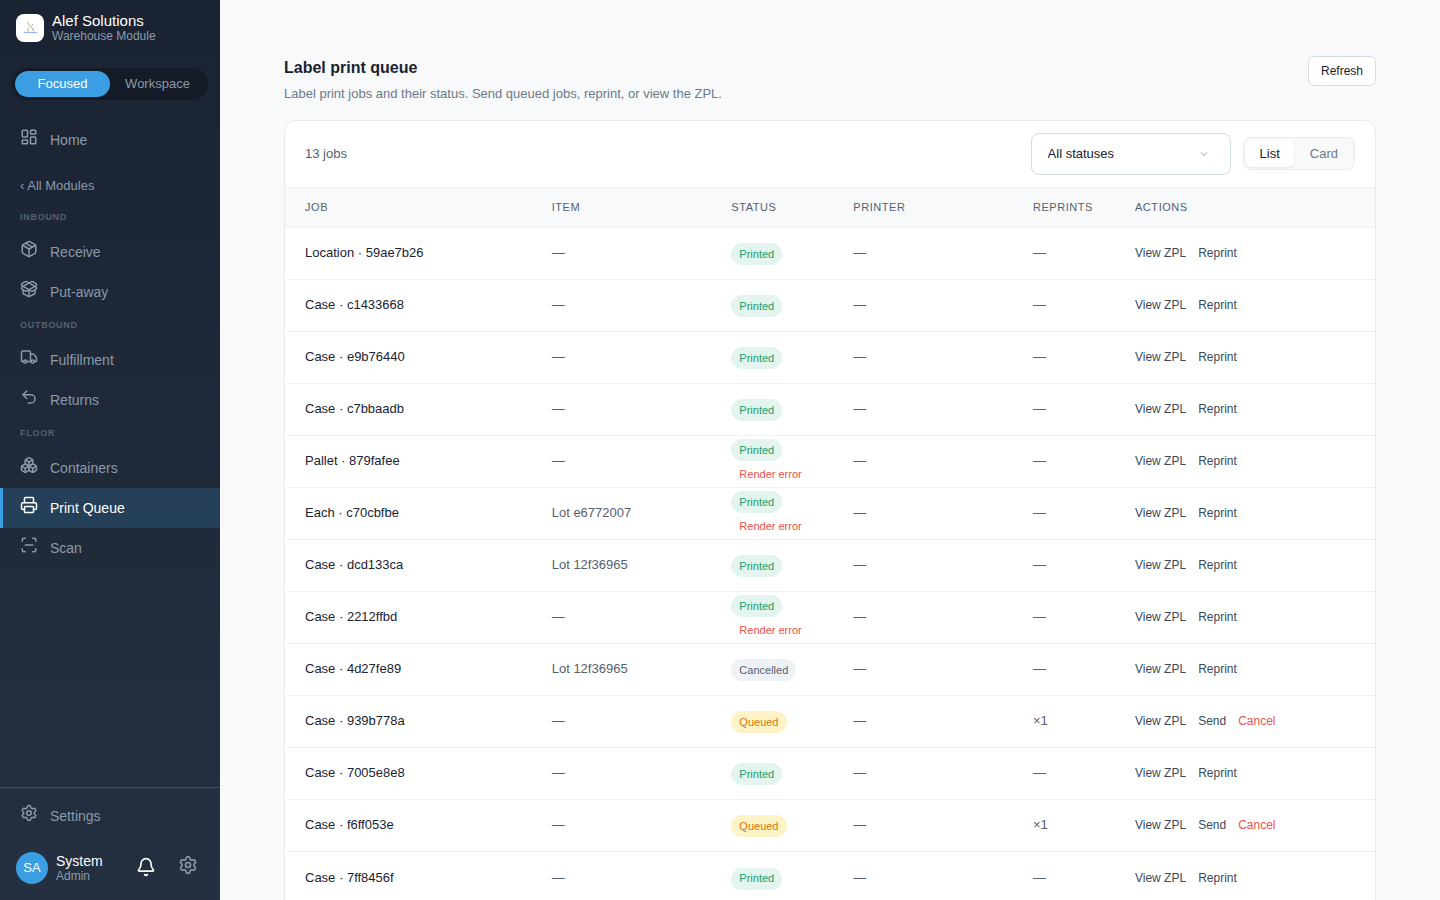Go back to All Modules
The width and height of the screenshot is (1440, 900).
pos(57,186)
